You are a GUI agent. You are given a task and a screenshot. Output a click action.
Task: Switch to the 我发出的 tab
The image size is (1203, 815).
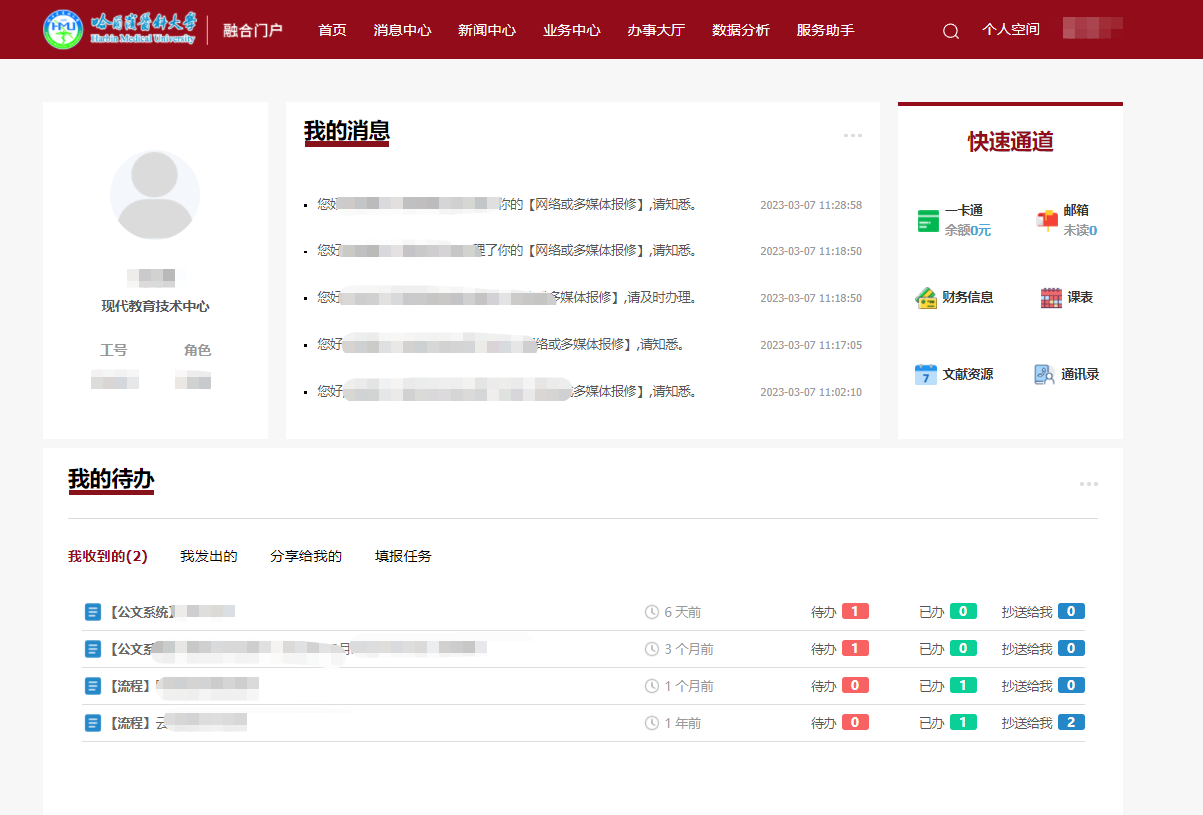[208, 556]
